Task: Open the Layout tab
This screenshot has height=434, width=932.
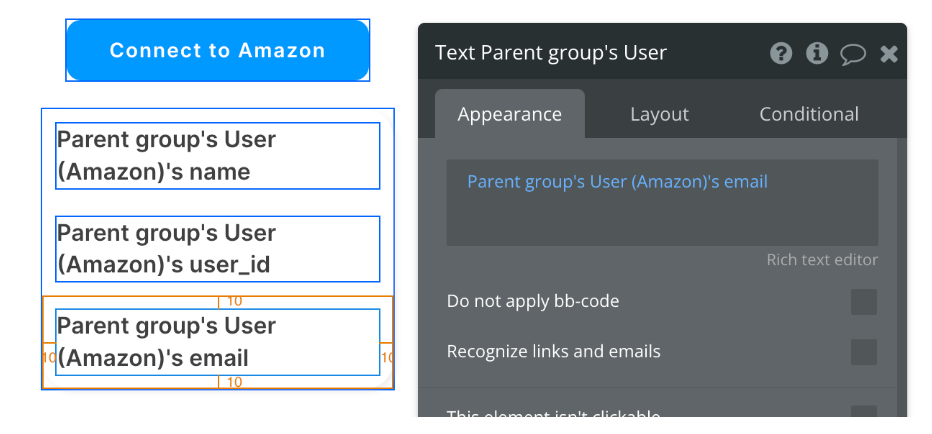Action: pos(659,114)
